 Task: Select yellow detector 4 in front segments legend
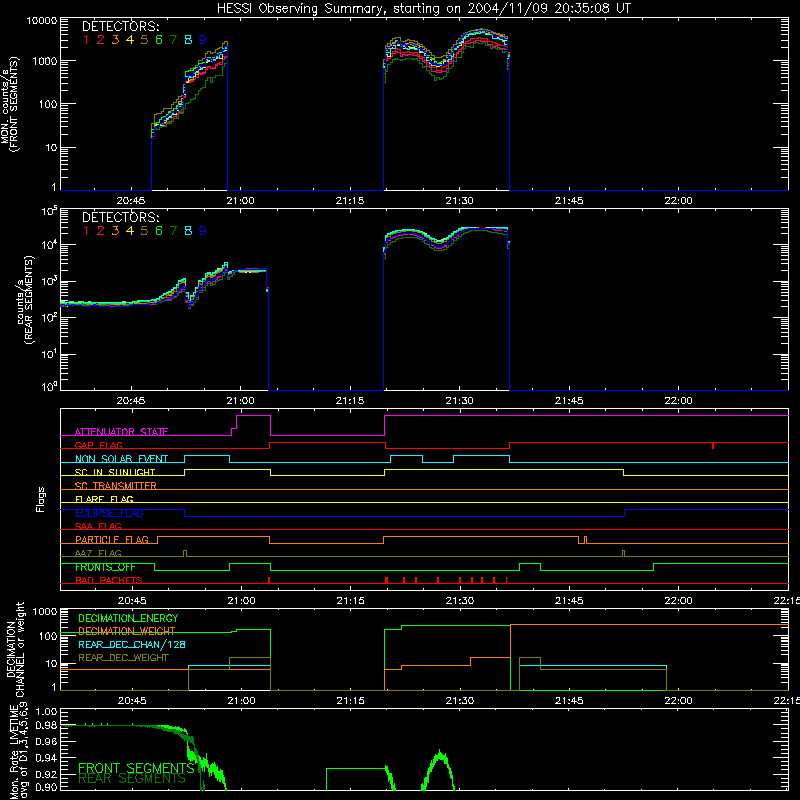coord(130,40)
